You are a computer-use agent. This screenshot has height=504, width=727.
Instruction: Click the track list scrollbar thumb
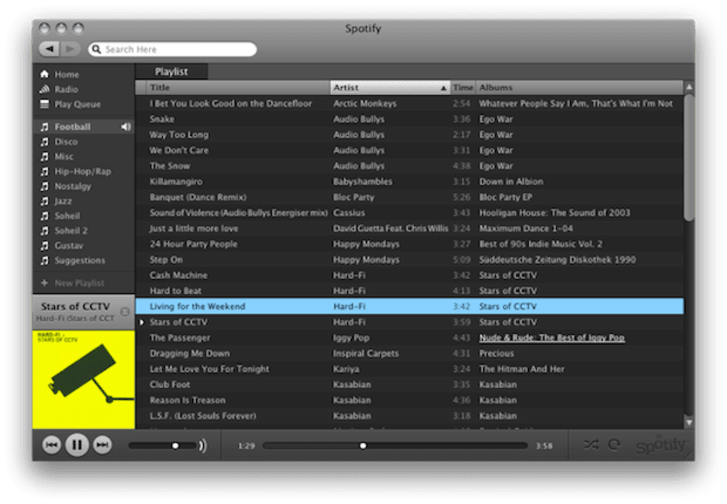click(x=689, y=158)
